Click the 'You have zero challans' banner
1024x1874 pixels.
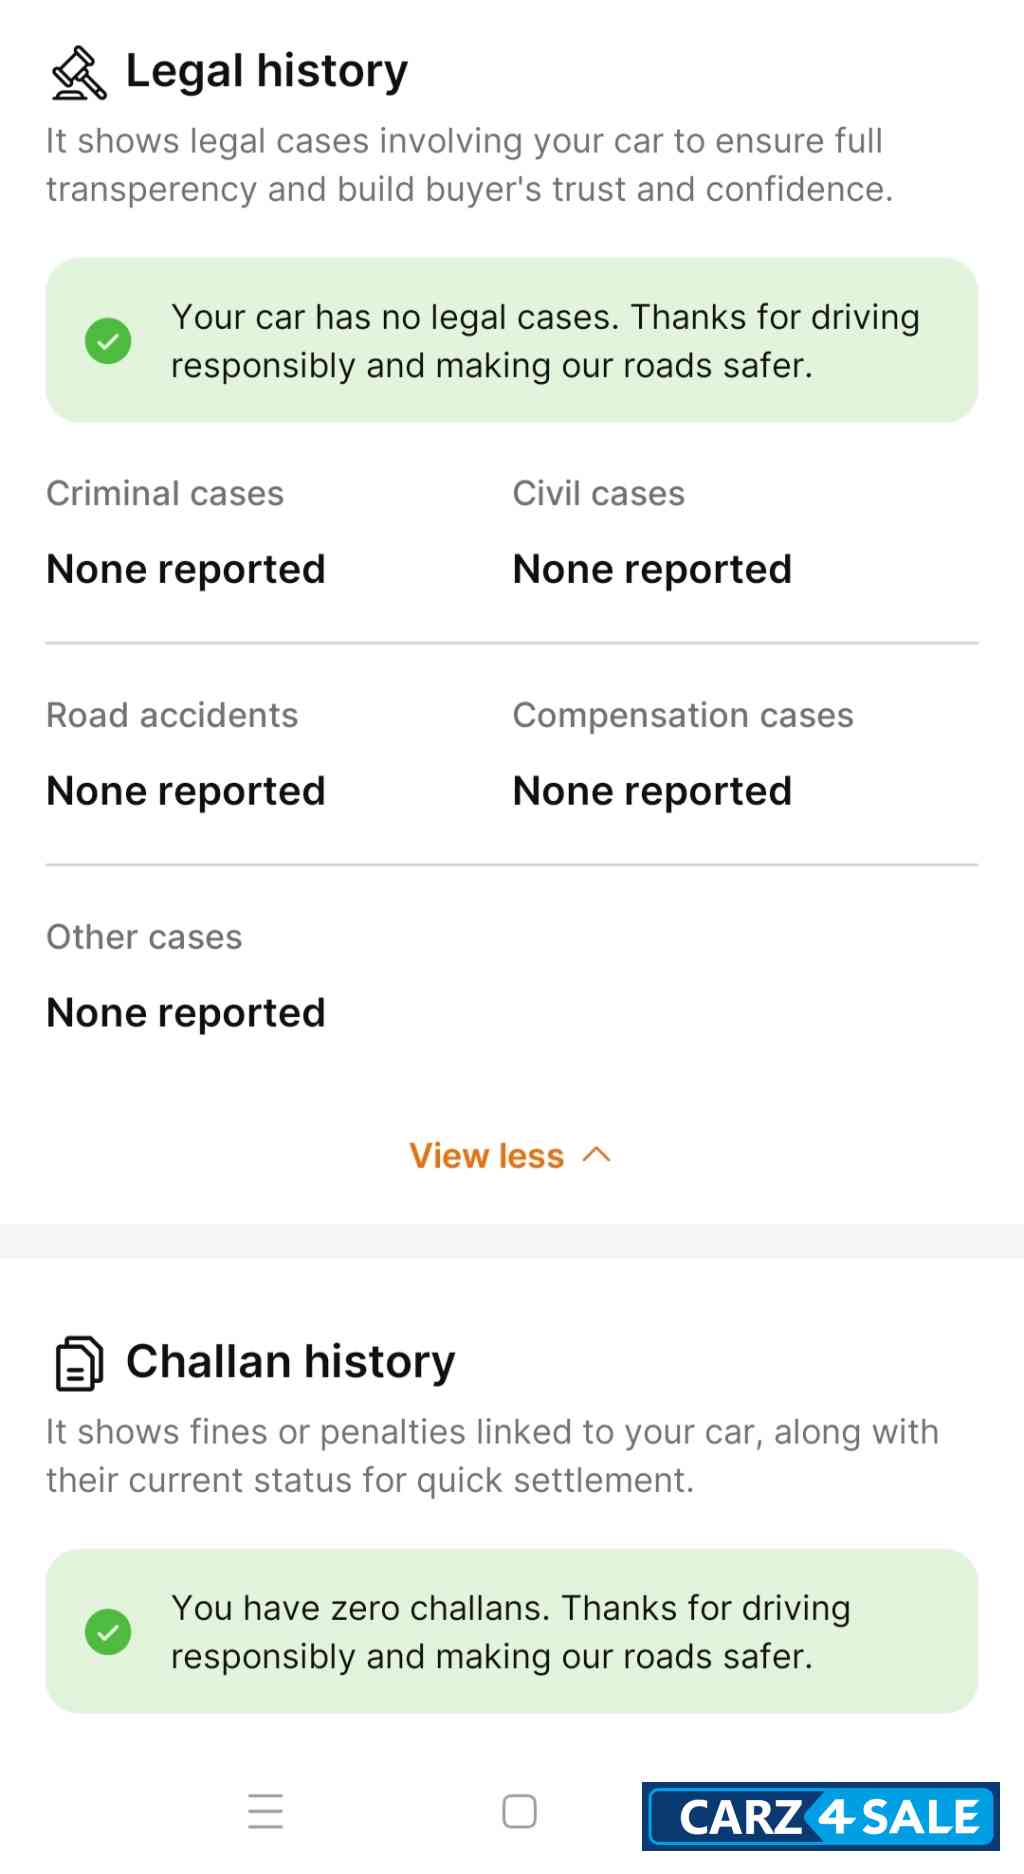point(510,1632)
